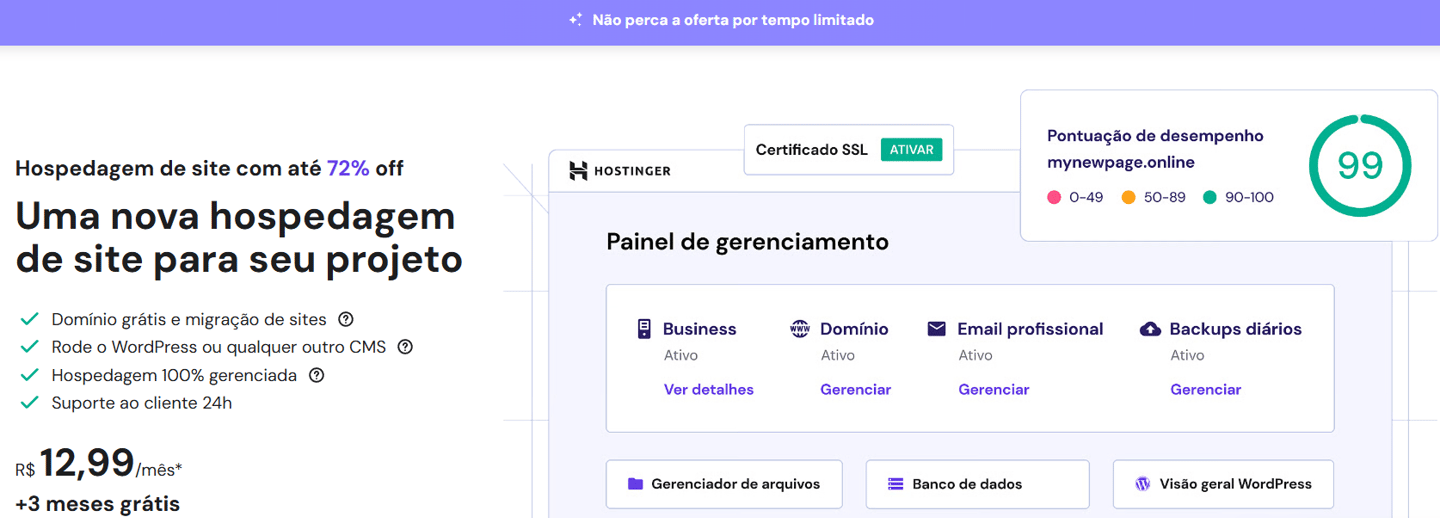Click the Ativo status under Business
Image resolution: width=1440 pixels, height=518 pixels.
coord(681,355)
